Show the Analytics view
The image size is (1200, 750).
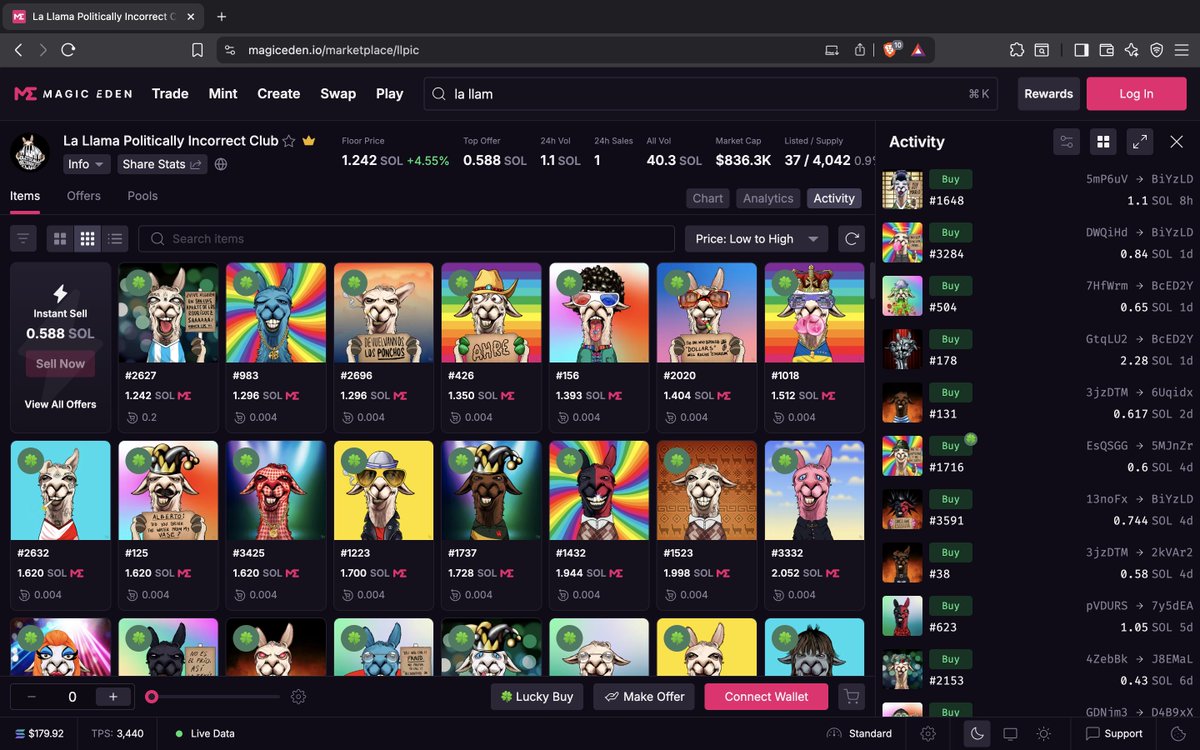click(x=768, y=198)
